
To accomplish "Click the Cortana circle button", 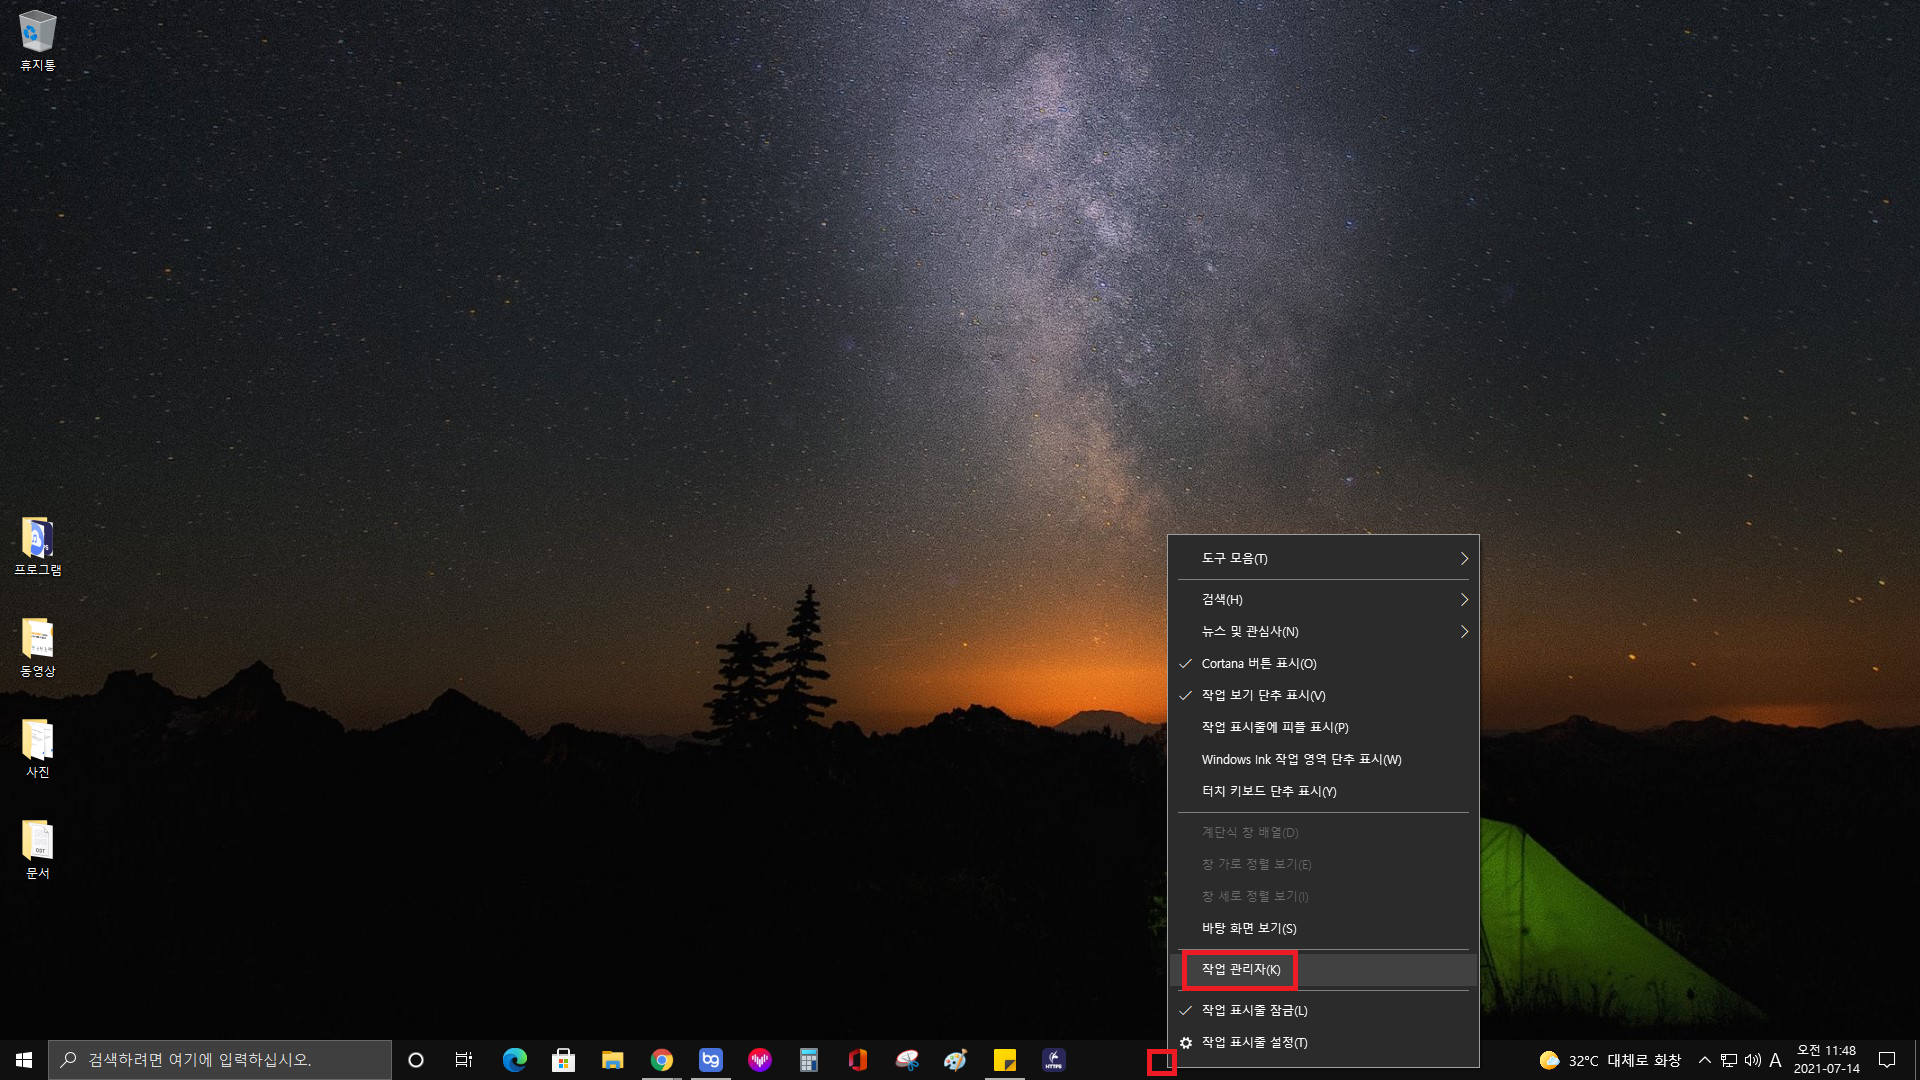I will (x=416, y=1060).
